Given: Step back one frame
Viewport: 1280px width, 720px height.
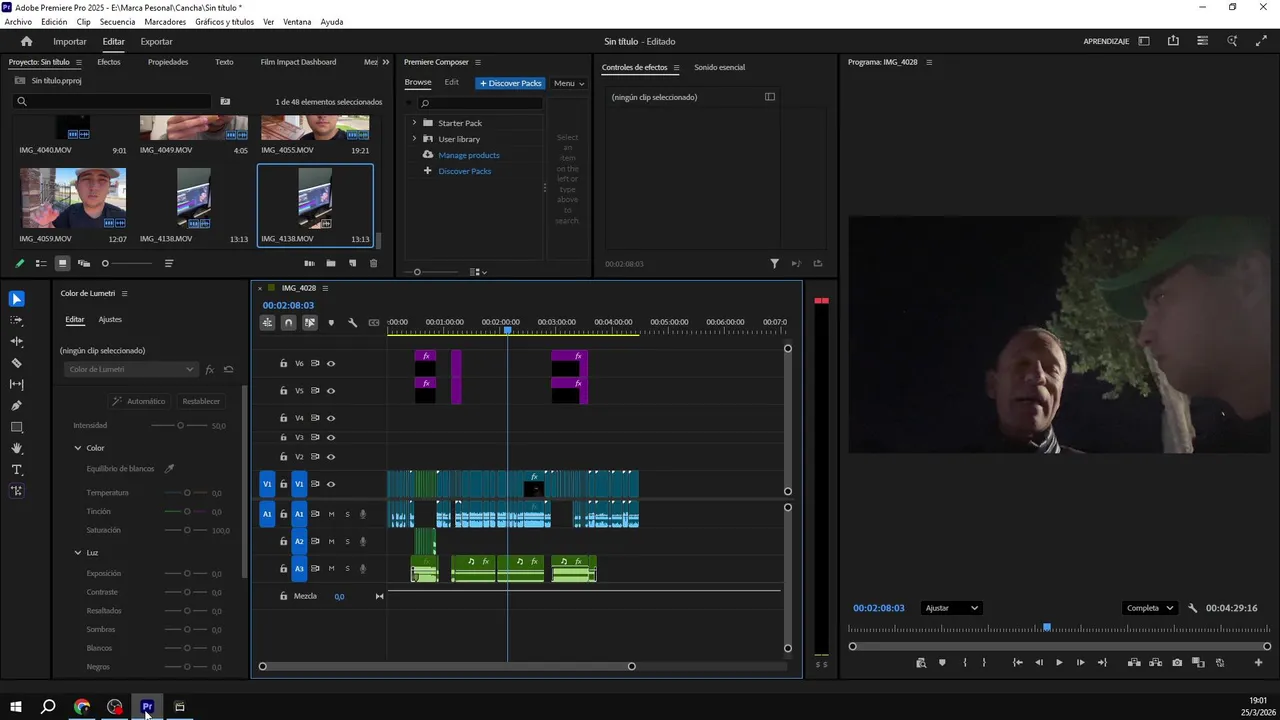Looking at the screenshot, I should tap(1038, 663).
